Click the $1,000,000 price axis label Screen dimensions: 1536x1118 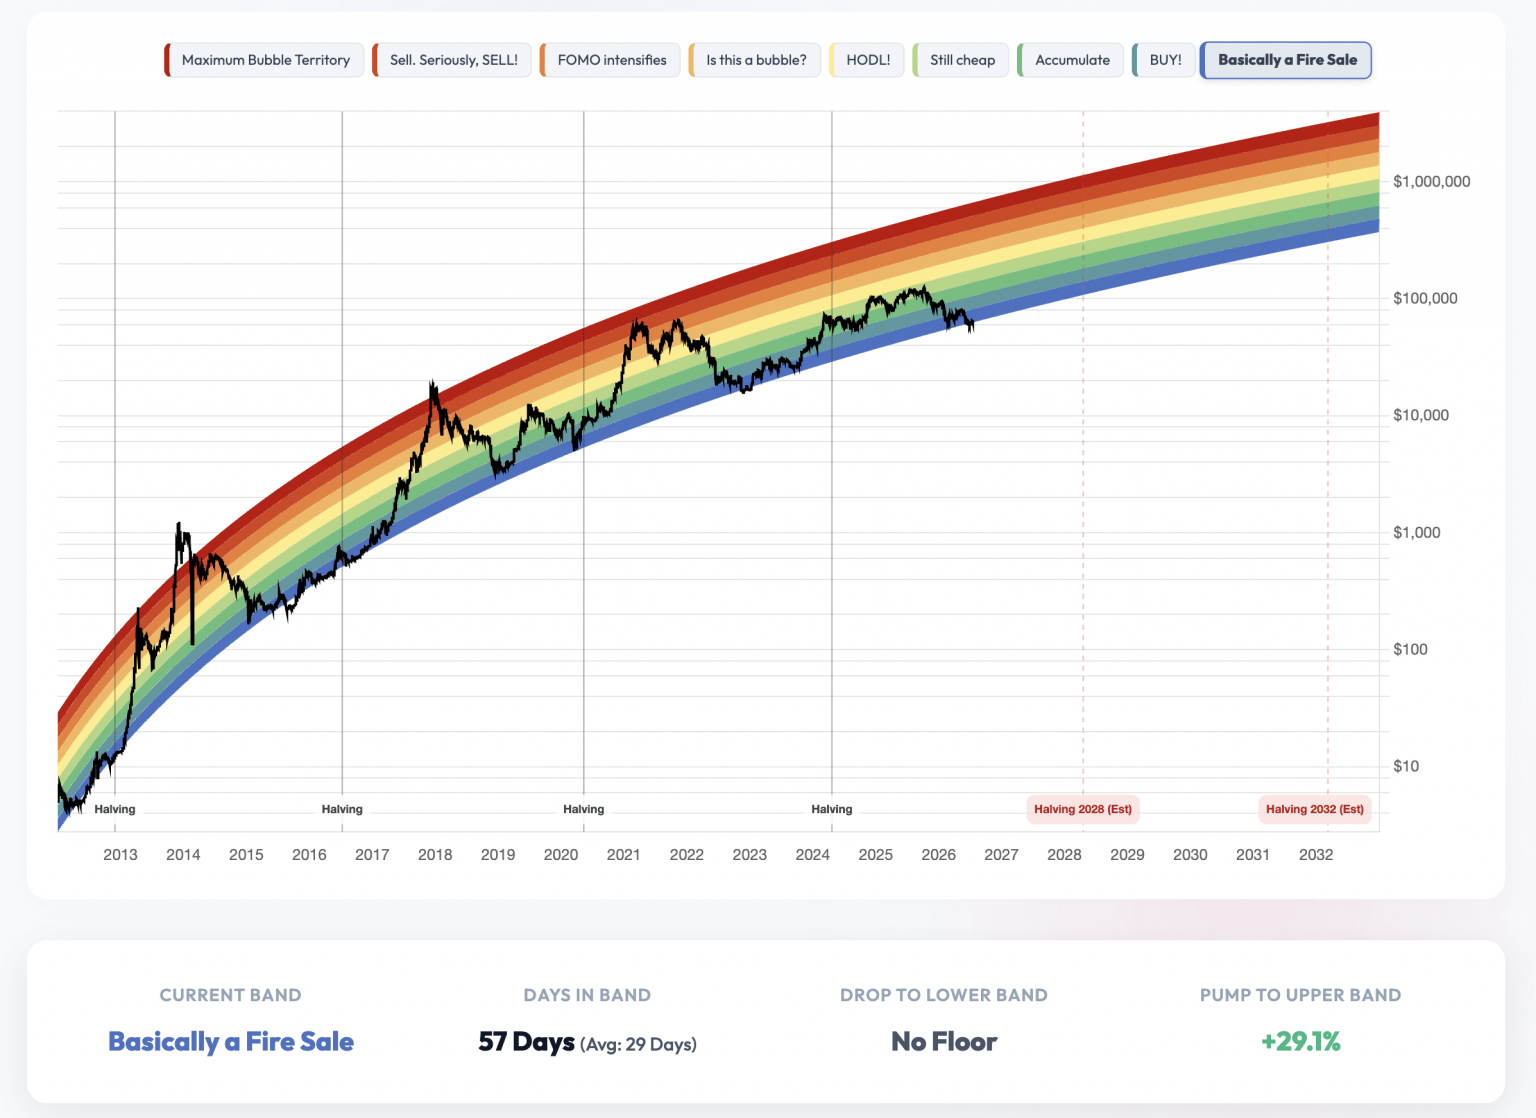[x=1432, y=181]
